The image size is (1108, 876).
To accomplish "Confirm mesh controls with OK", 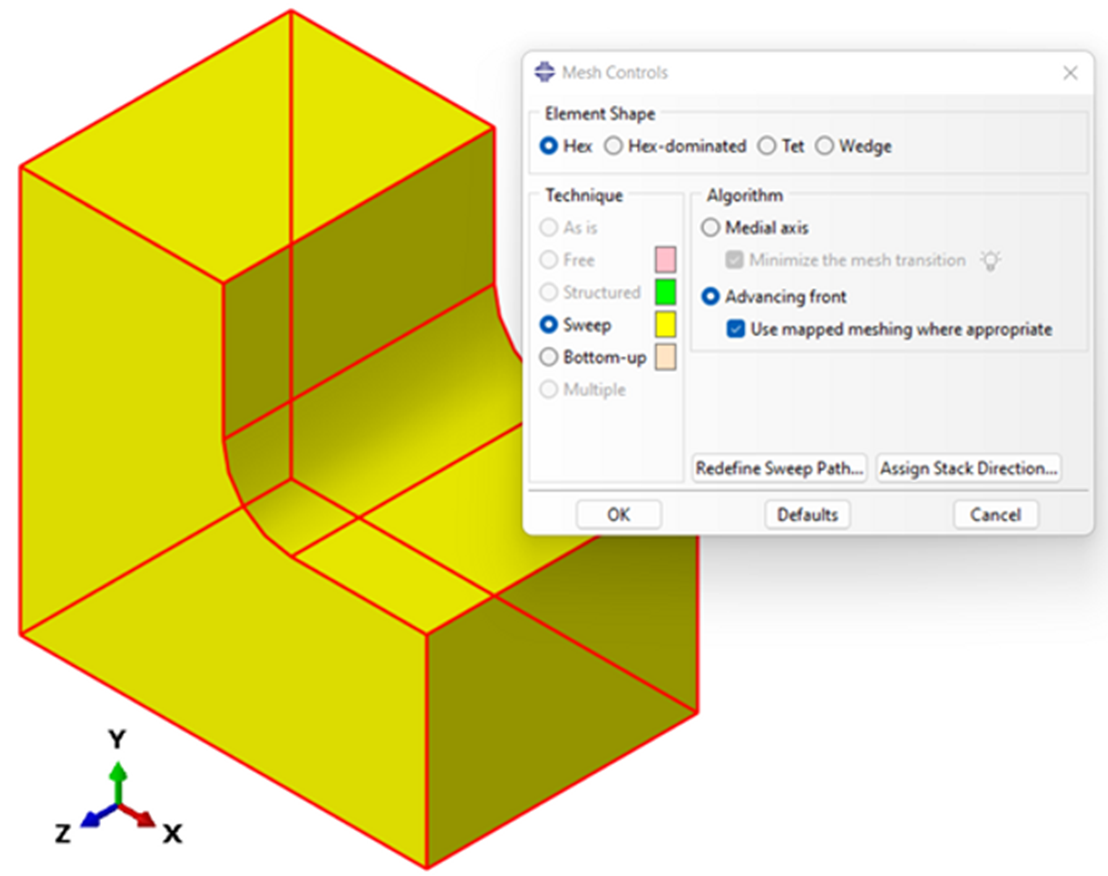I will tap(618, 515).
